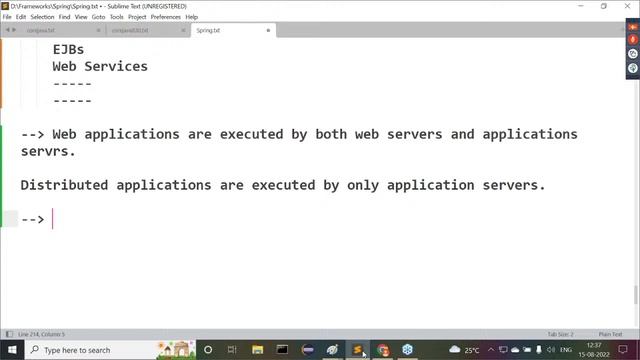The image size is (640, 360).
Task: Open Cortana circle icon
Action: [x=208, y=350]
